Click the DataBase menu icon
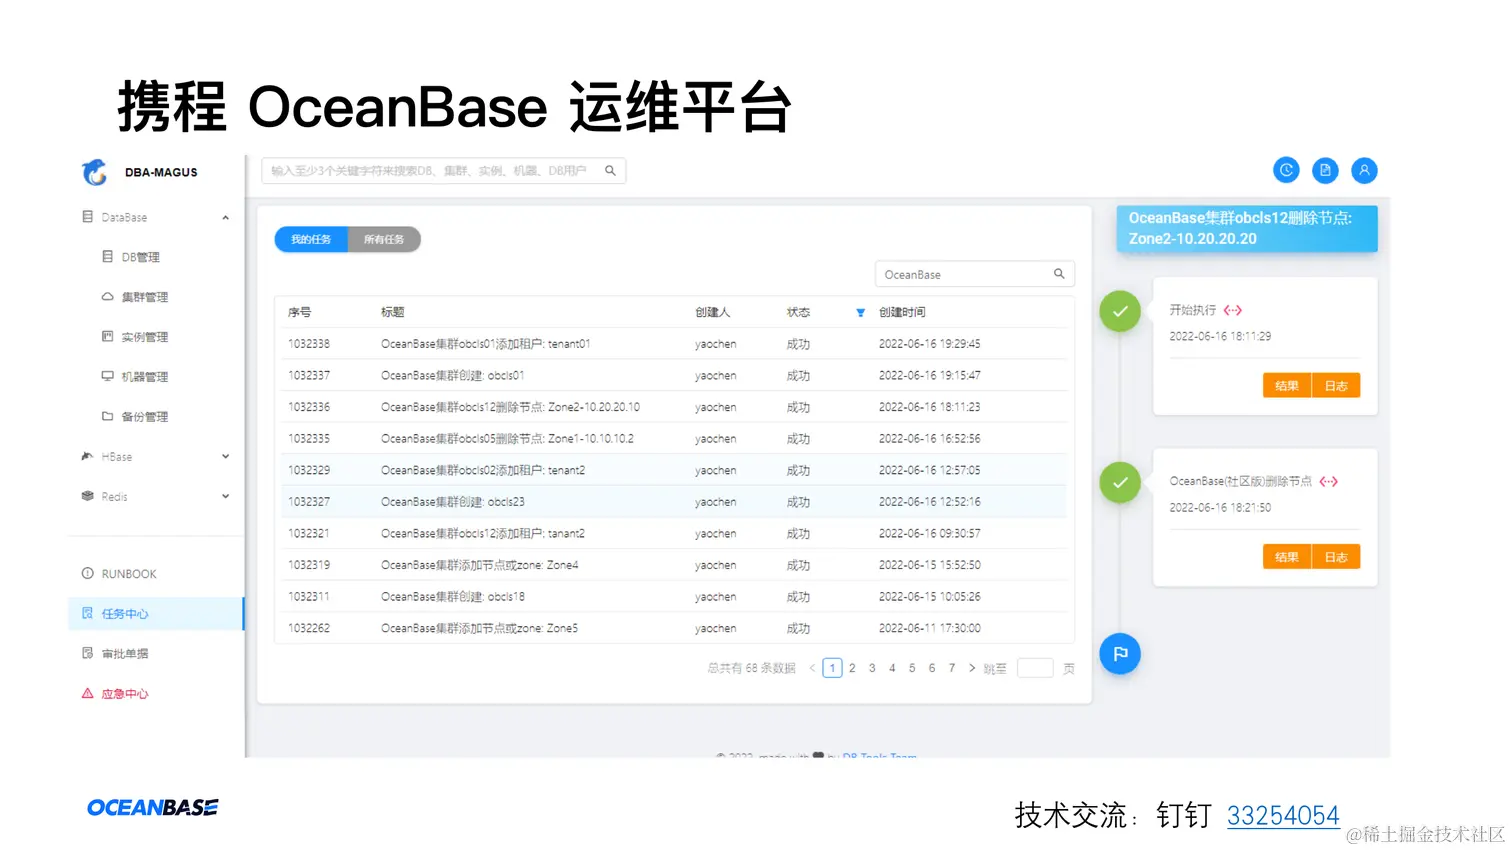 pyautogui.click(x=88, y=217)
